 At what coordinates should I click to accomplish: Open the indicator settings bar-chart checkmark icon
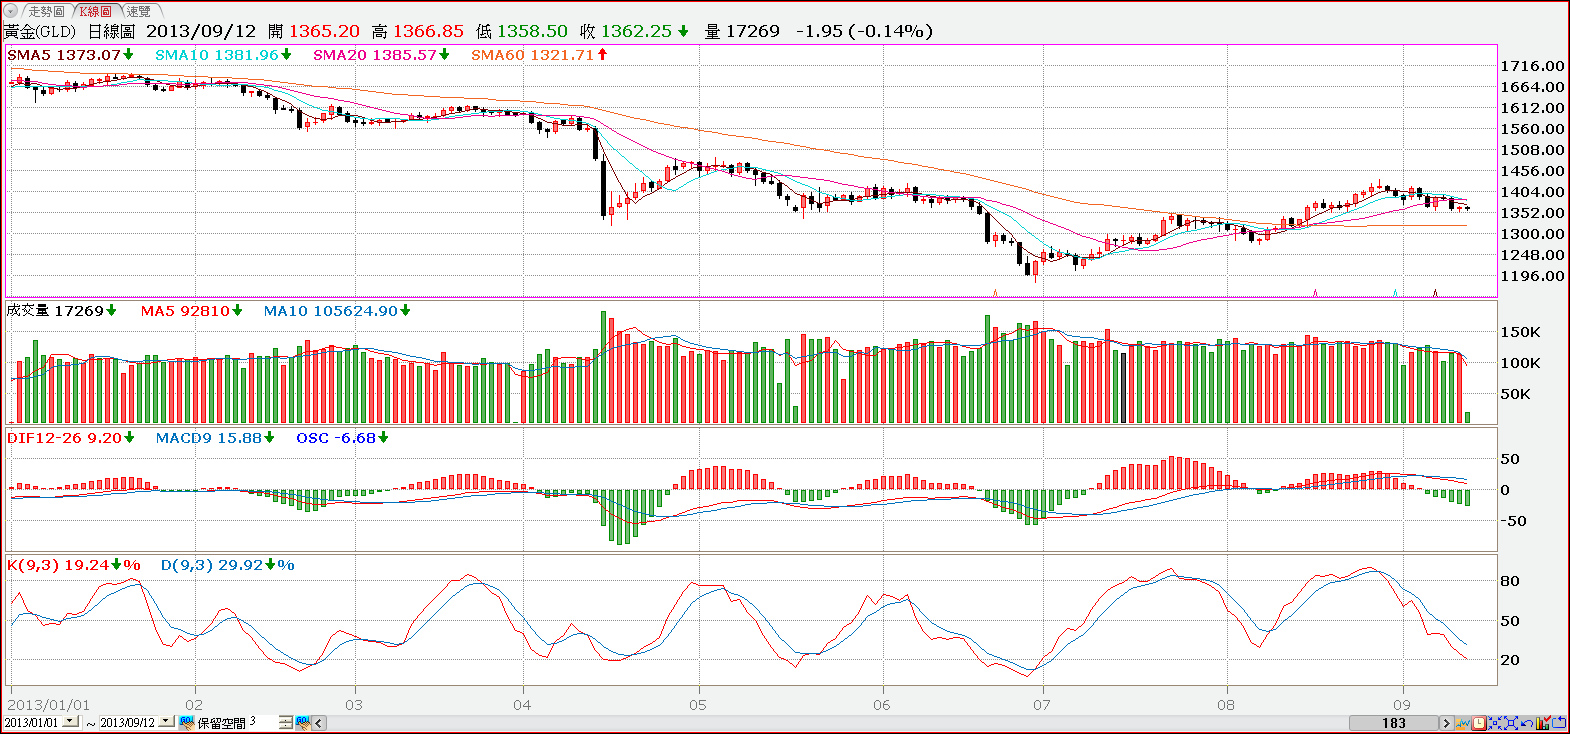(1543, 722)
